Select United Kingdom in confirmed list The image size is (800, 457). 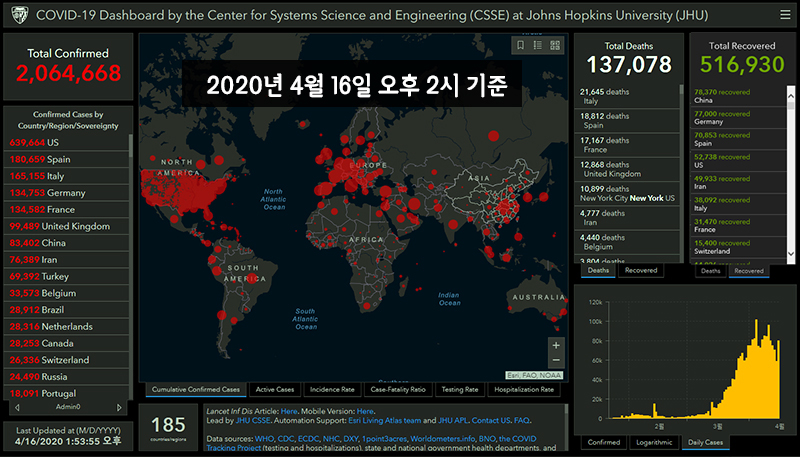[x=66, y=226]
